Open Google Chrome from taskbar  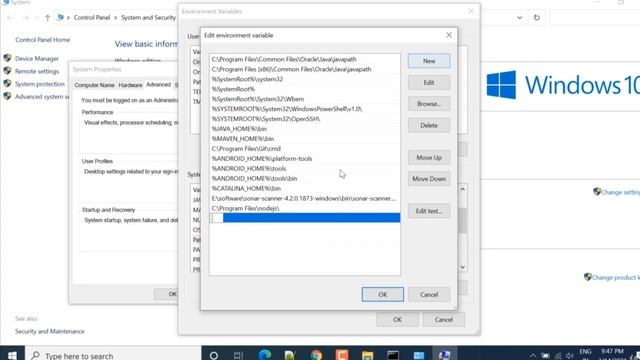click(x=316, y=355)
